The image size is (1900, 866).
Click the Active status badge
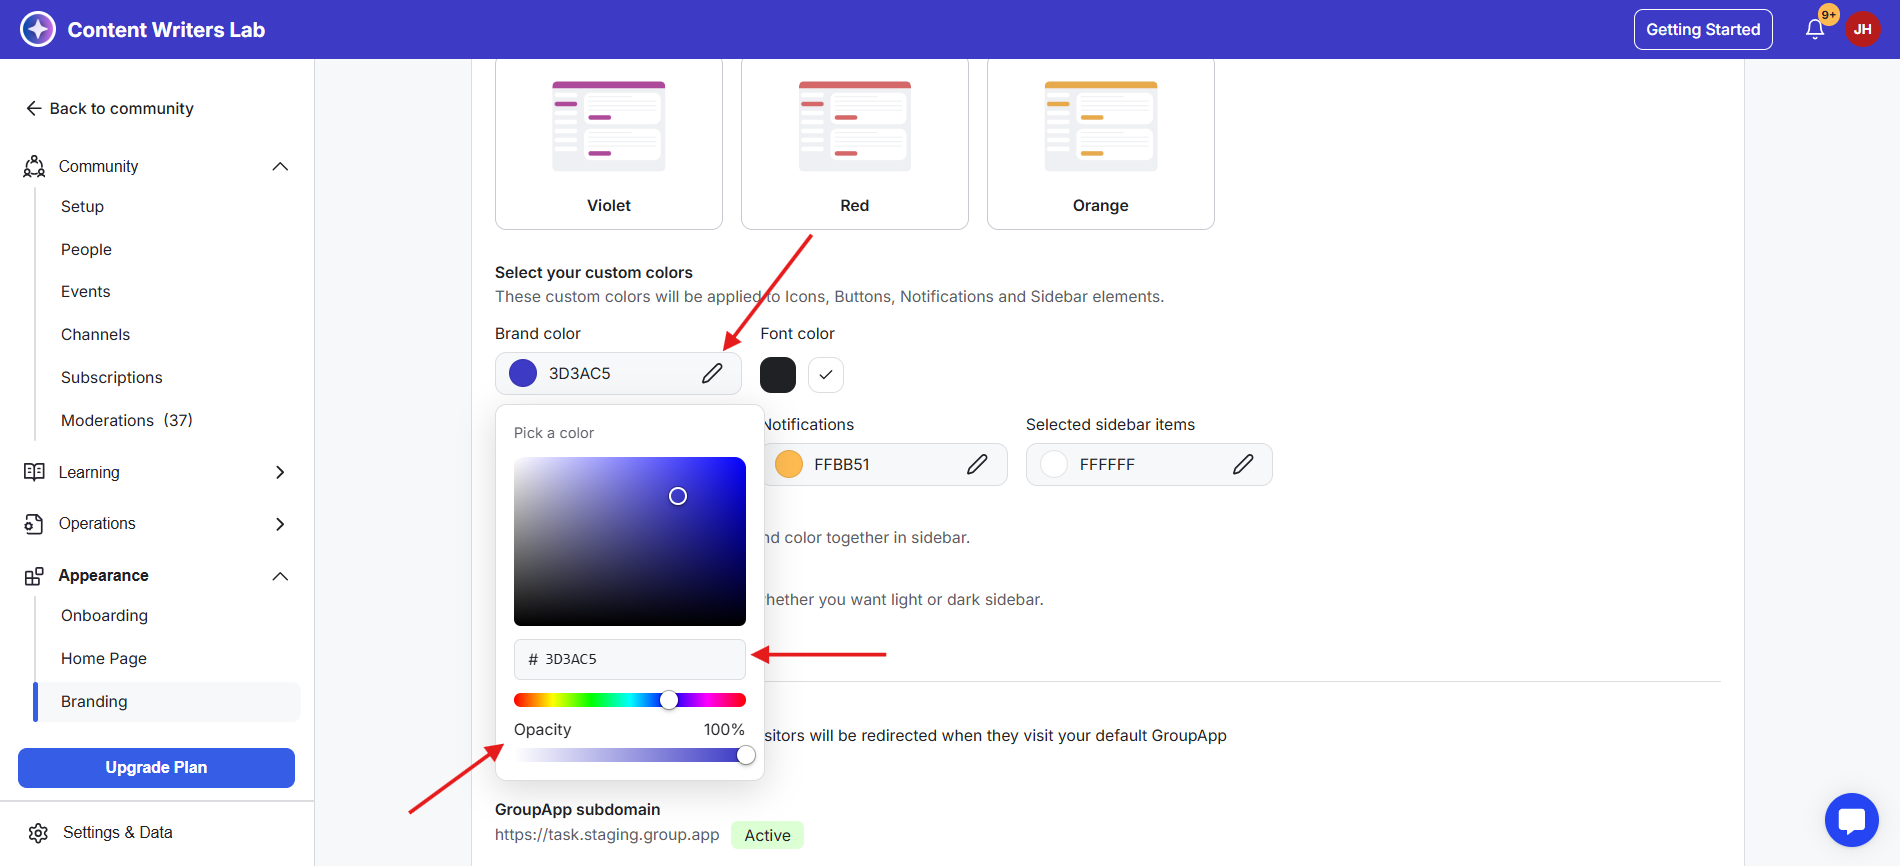(x=767, y=835)
